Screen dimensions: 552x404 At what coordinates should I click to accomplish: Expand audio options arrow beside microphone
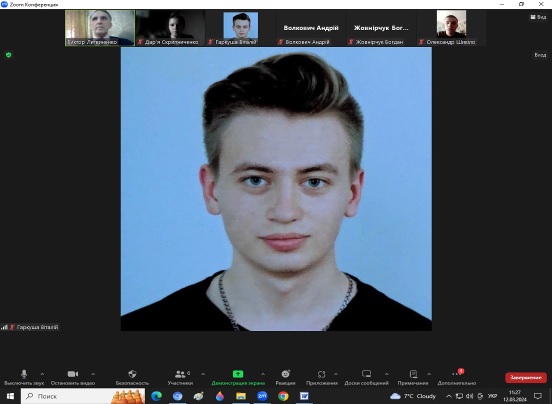tap(42, 374)
